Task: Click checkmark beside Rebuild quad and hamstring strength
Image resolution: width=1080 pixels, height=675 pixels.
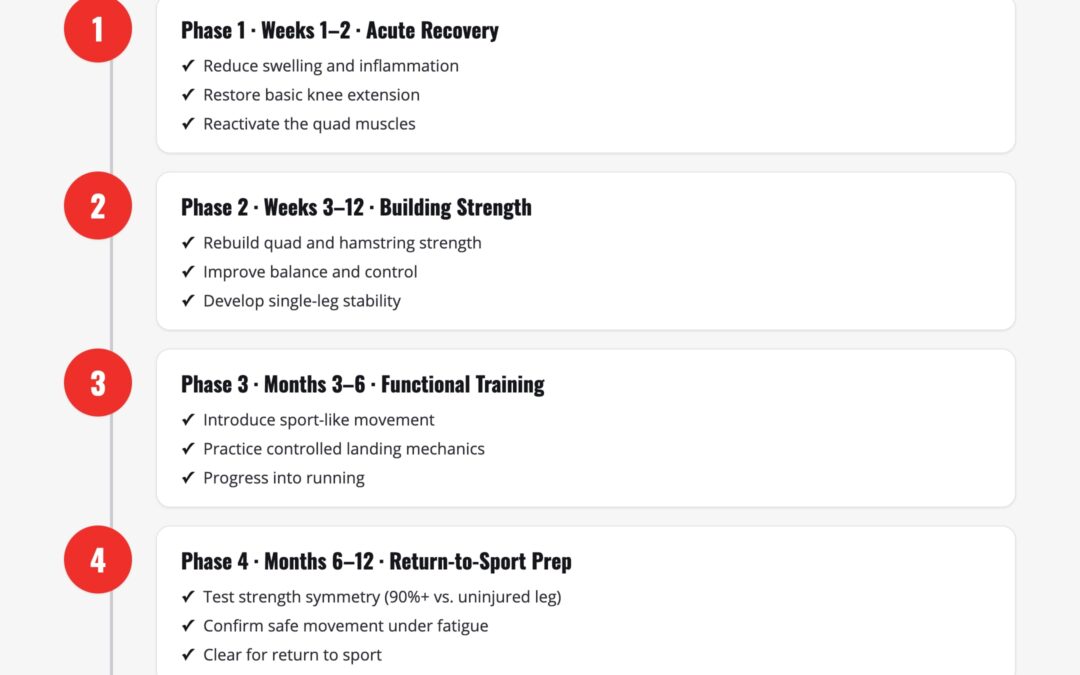Action: tap(188, 243)
